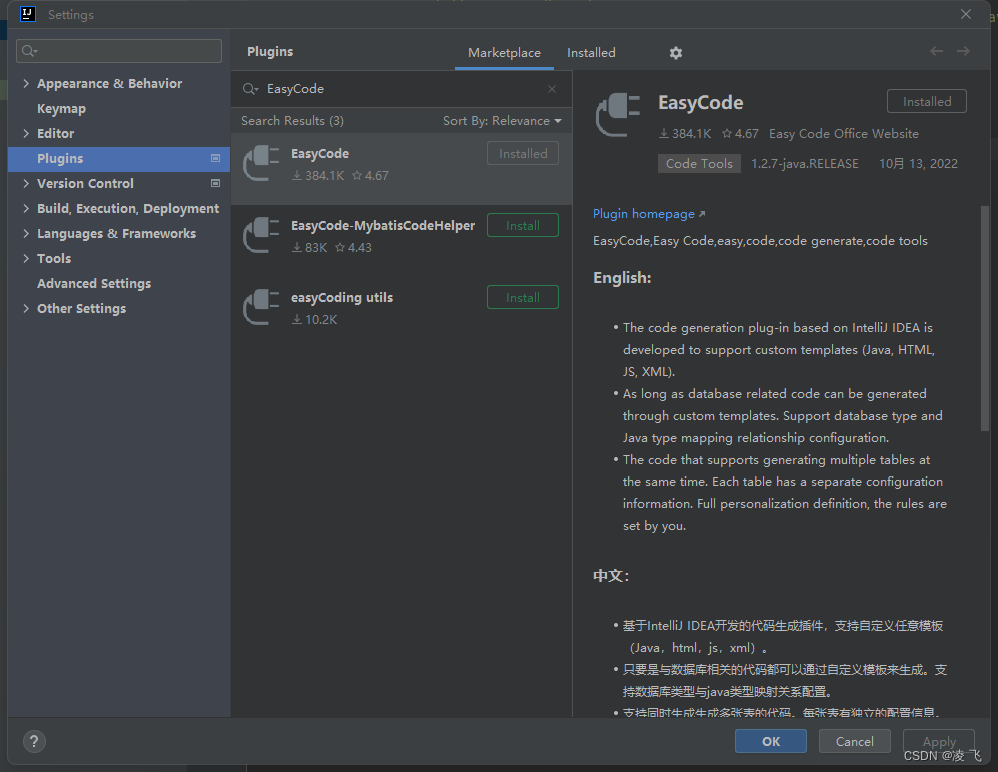Viewport: 998px width, 772px height.
Task: Select Advanced Settings in settings tree
Action: click(94, 284)
